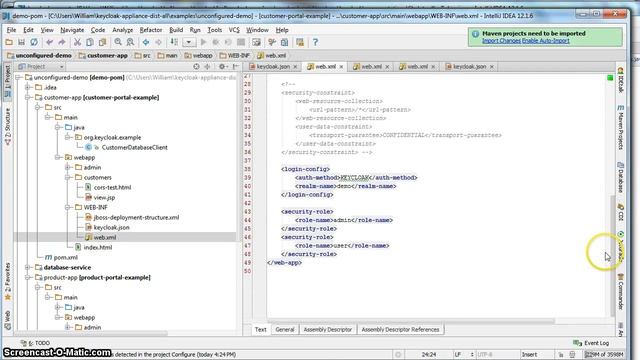Click the Help question mark icon
Viewport: 640px width, 360px height.
[x=315, y=42]
